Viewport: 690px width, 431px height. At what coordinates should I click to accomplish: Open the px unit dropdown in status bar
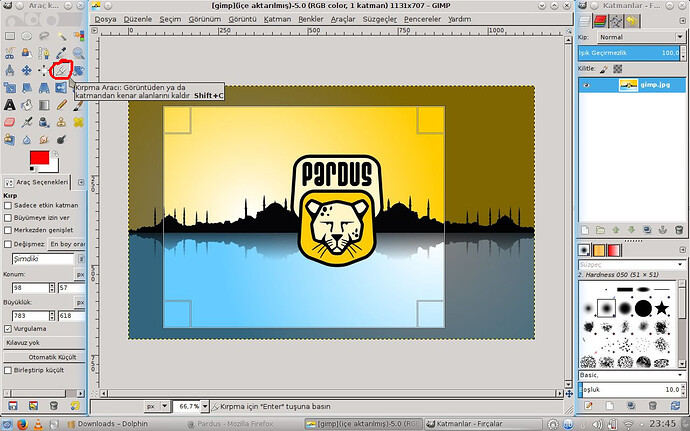click(x=157, y=406)
